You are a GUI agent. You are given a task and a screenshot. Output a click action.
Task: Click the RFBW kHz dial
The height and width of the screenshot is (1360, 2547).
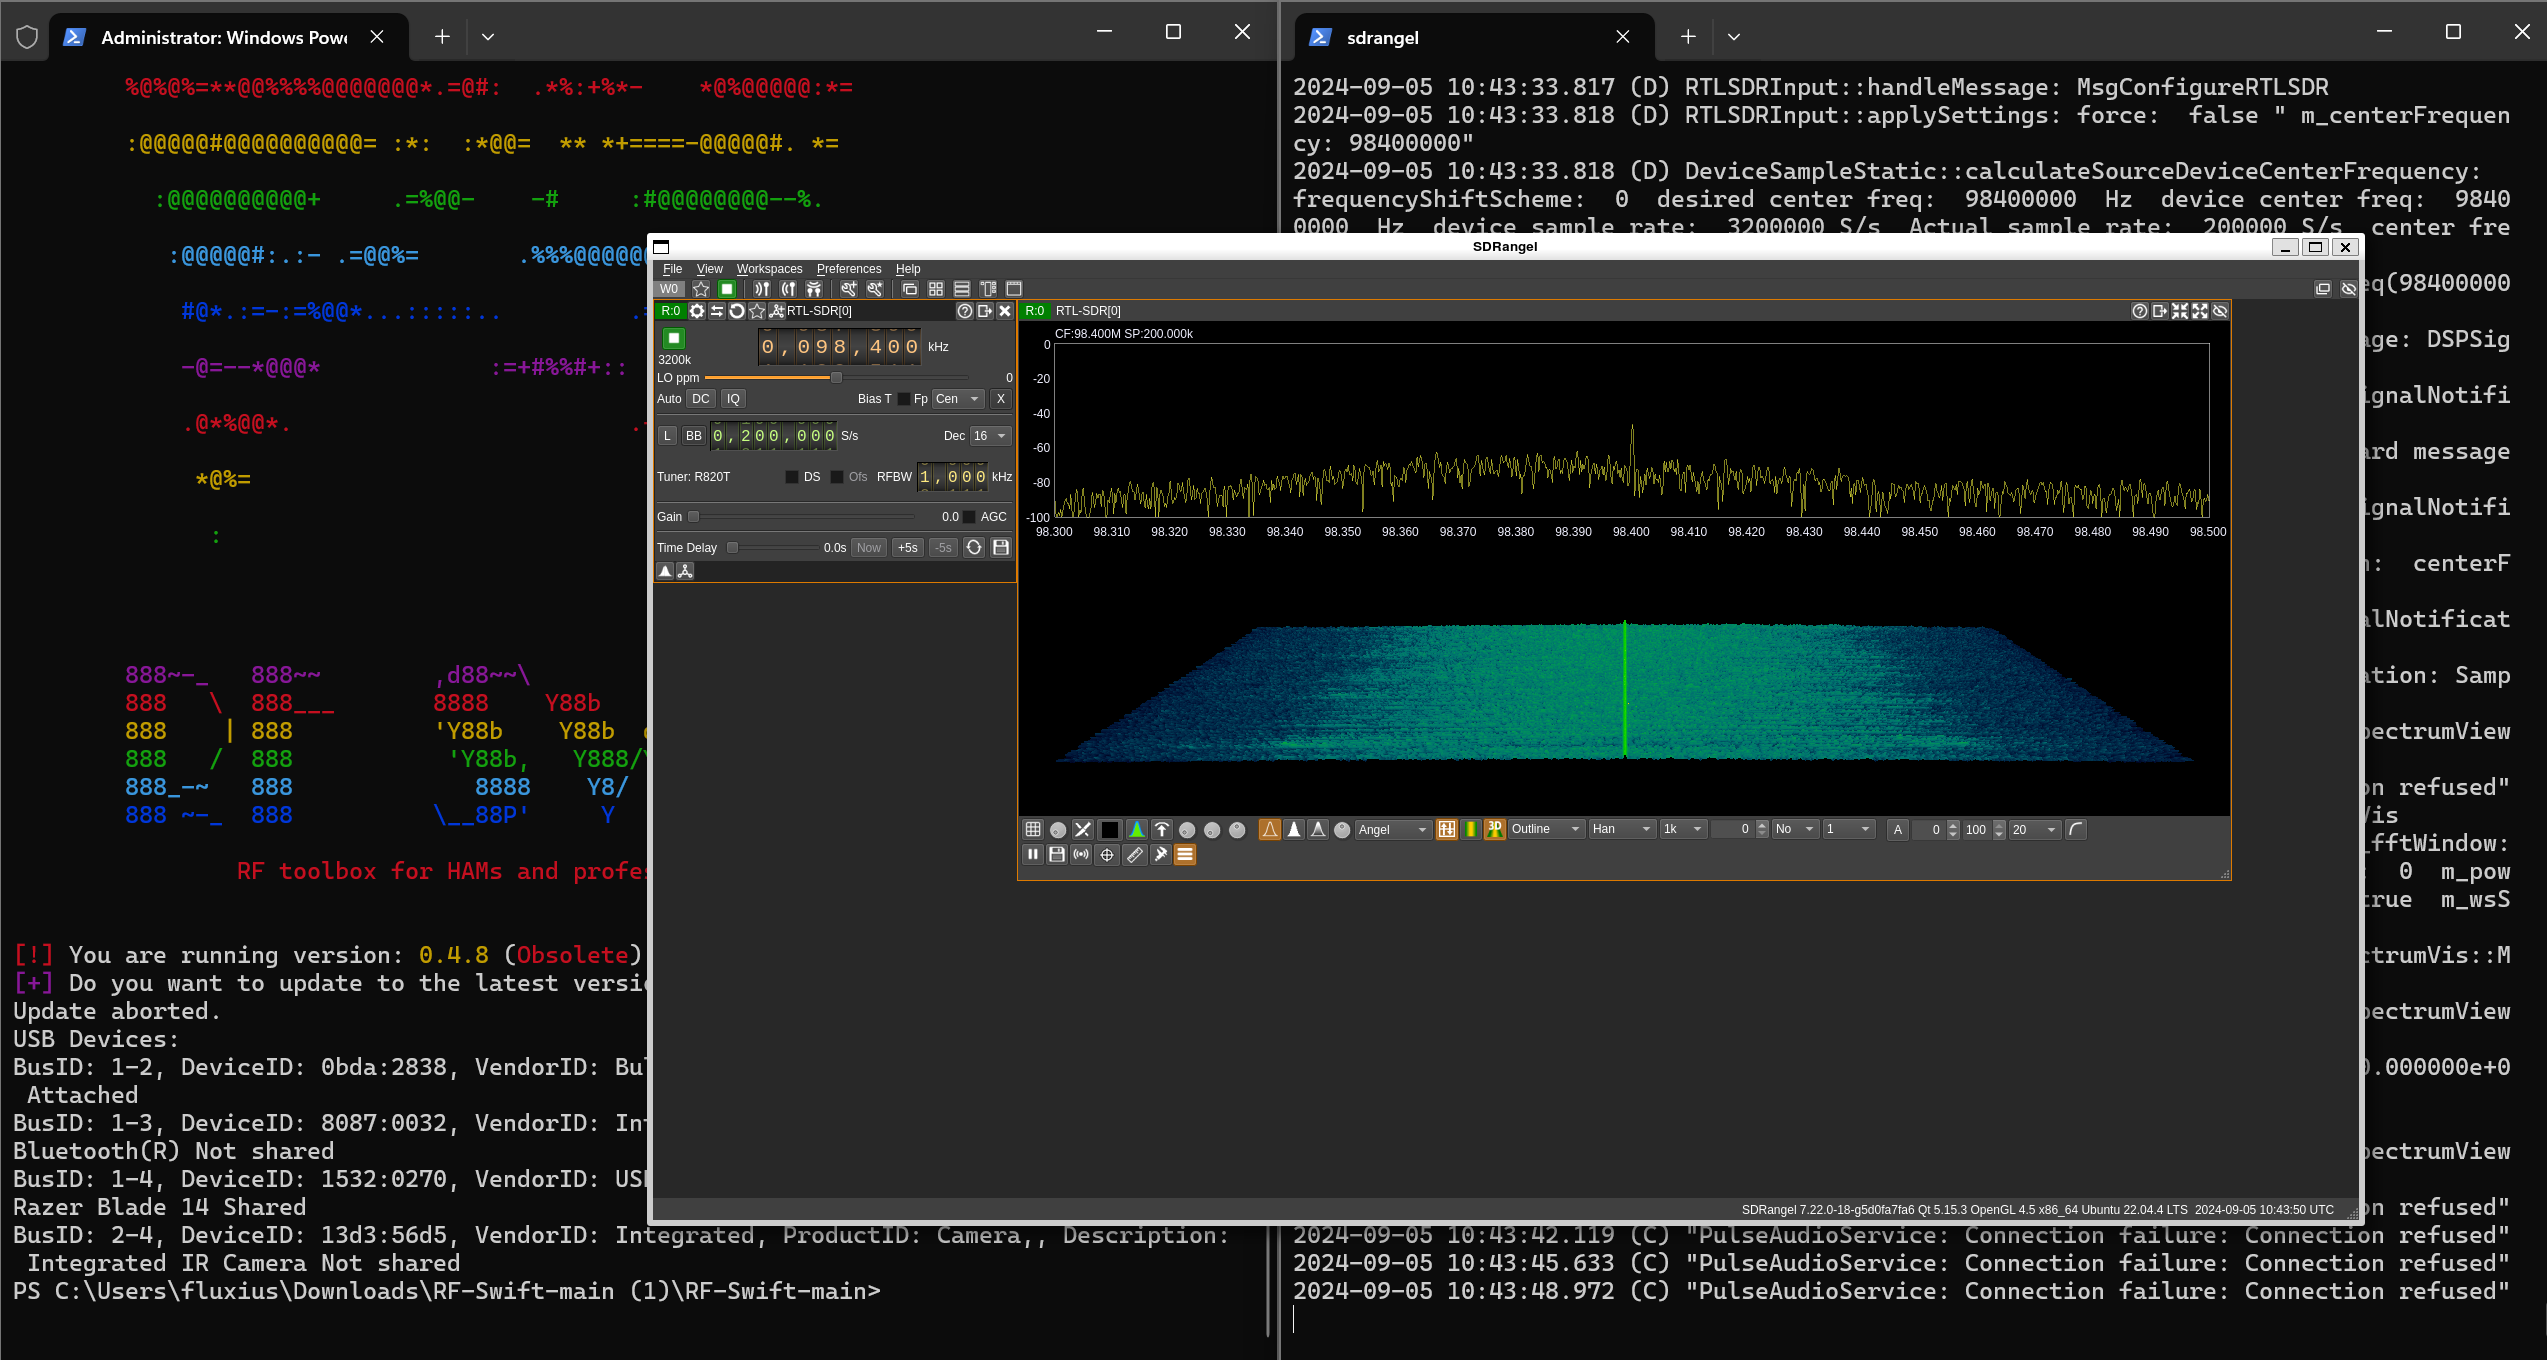click(953, 477)
